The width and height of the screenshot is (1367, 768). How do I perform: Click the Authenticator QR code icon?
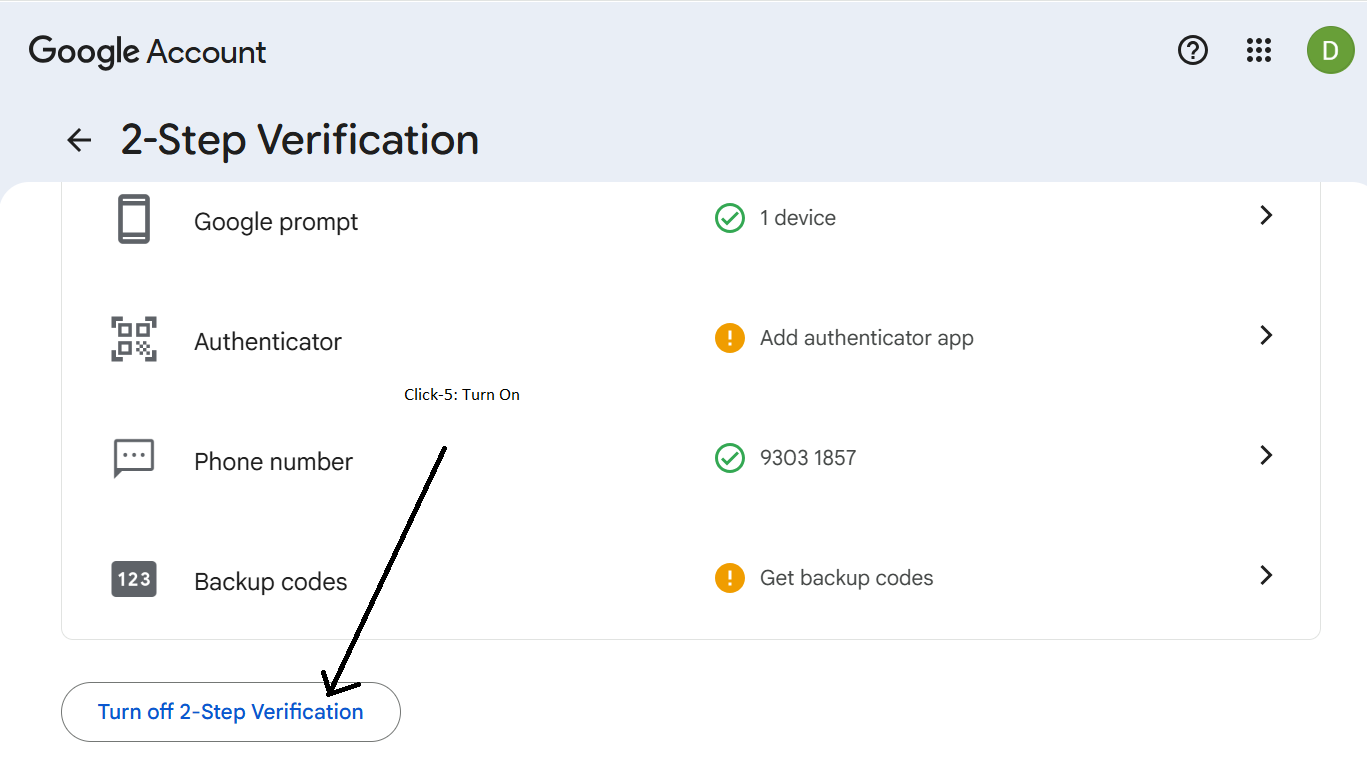[134, 338]
